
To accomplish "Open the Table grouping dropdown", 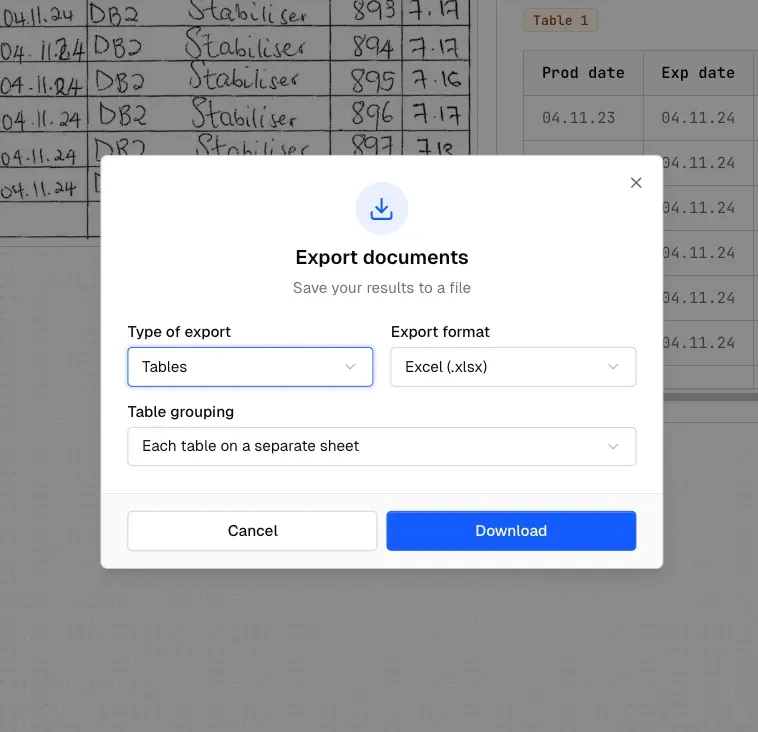I will coord(381,446).
